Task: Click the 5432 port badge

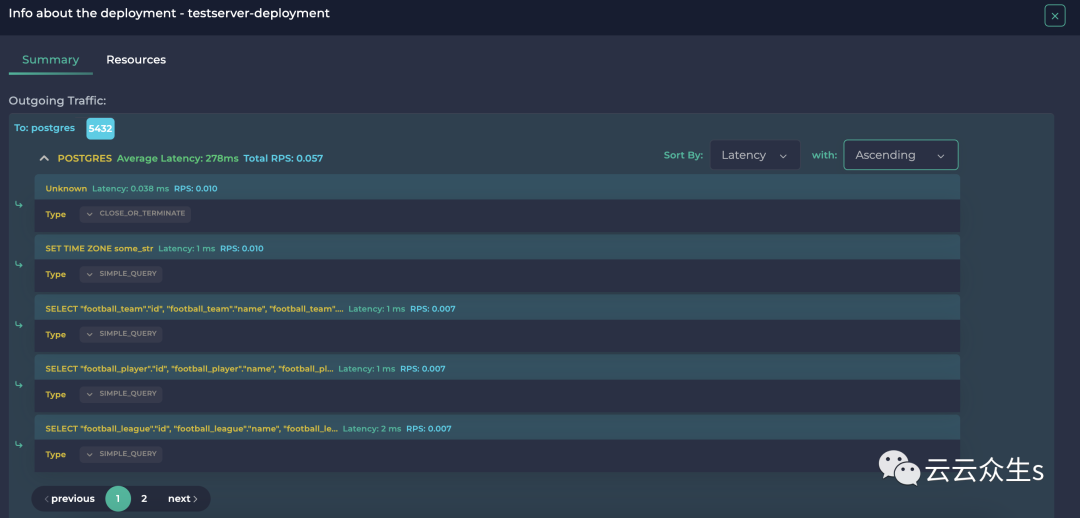Action: 101,128
